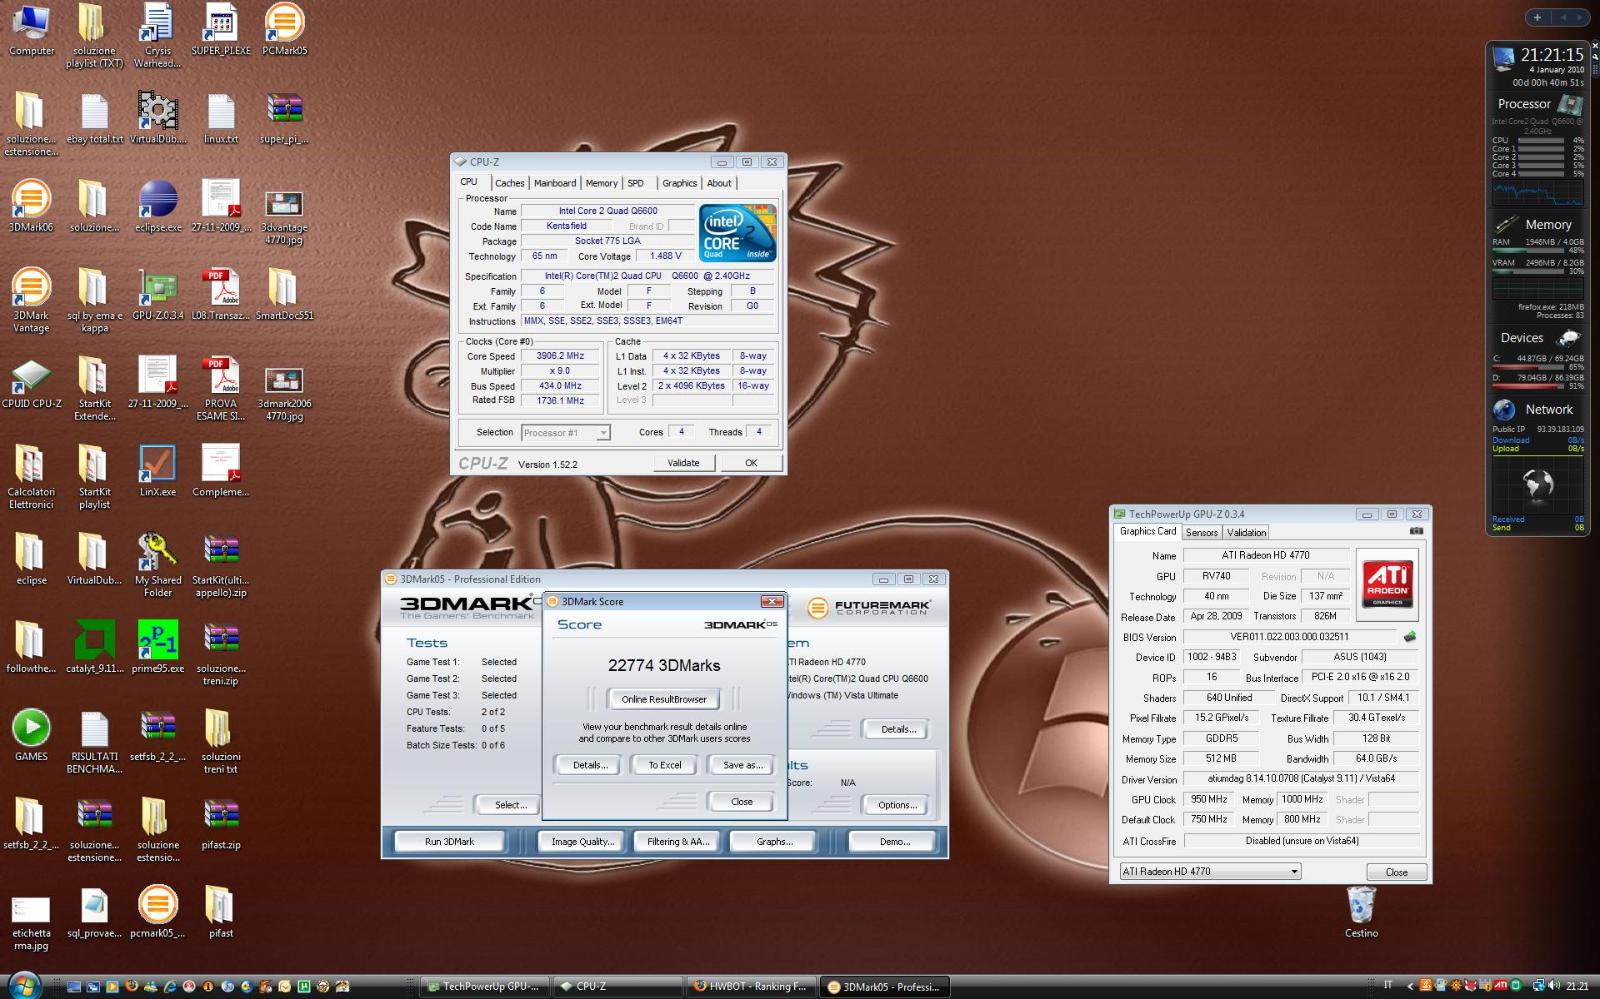This screenshot has height=999, width=1600.
Task: Select eclipse.exe desktop shortcut
Action: click(158, 206)
